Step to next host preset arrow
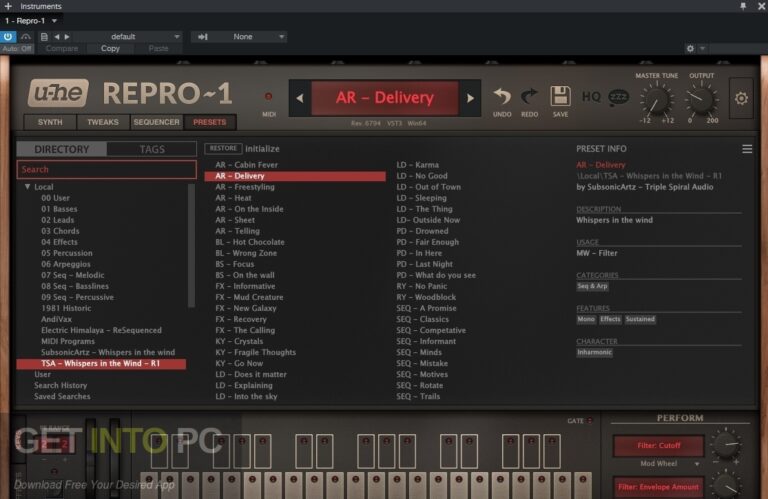768x499 pixels. (x=67, y=37)
